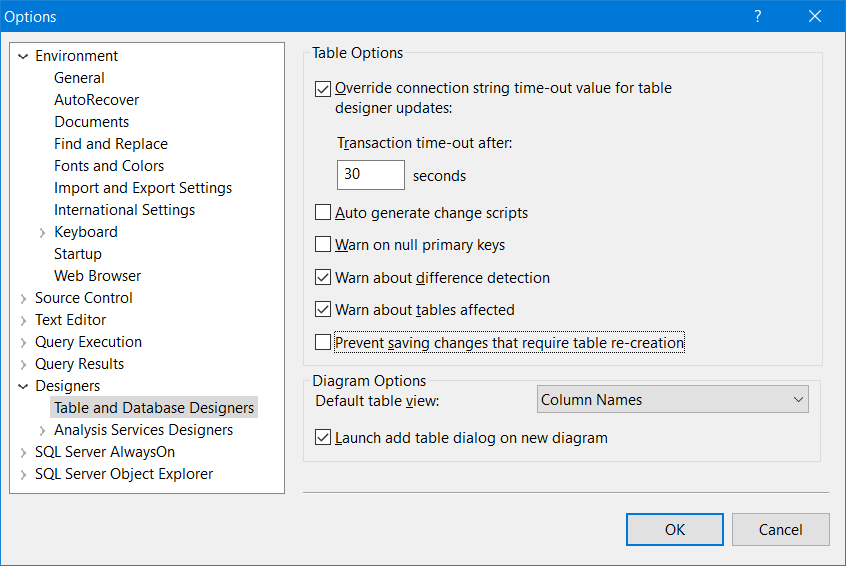Expand Analysis Services Designers node

tap(42, 430)
